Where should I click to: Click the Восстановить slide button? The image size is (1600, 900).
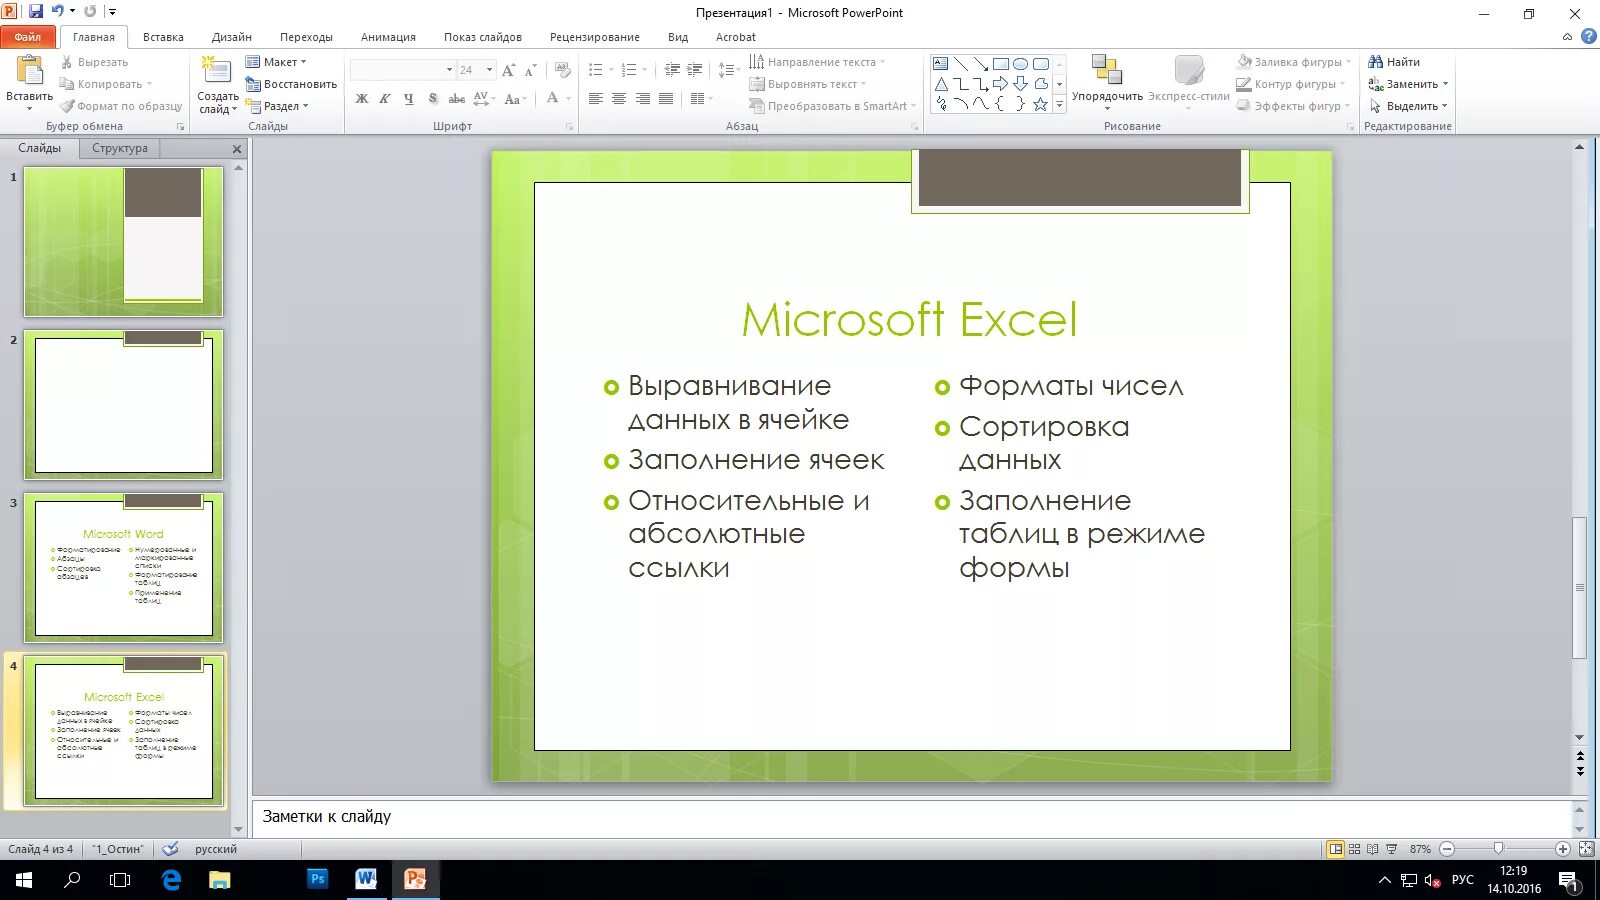[291, 84]
